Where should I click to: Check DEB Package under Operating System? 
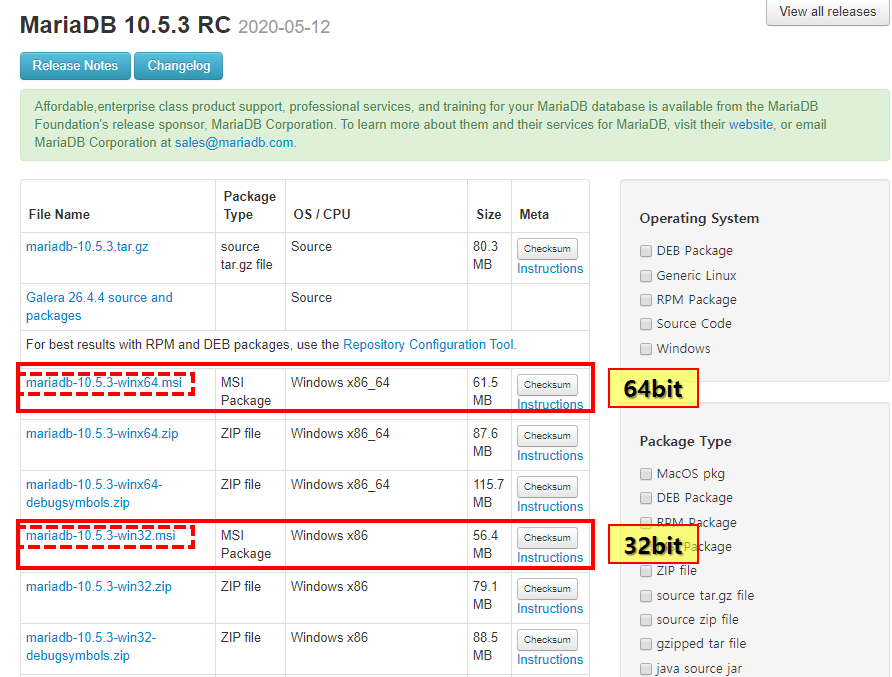646,251
